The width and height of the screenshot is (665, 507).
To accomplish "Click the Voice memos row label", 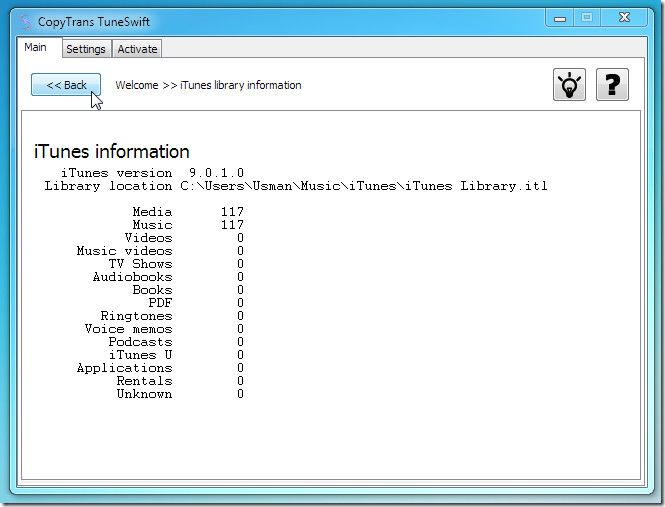I will [x=129, y=329].
